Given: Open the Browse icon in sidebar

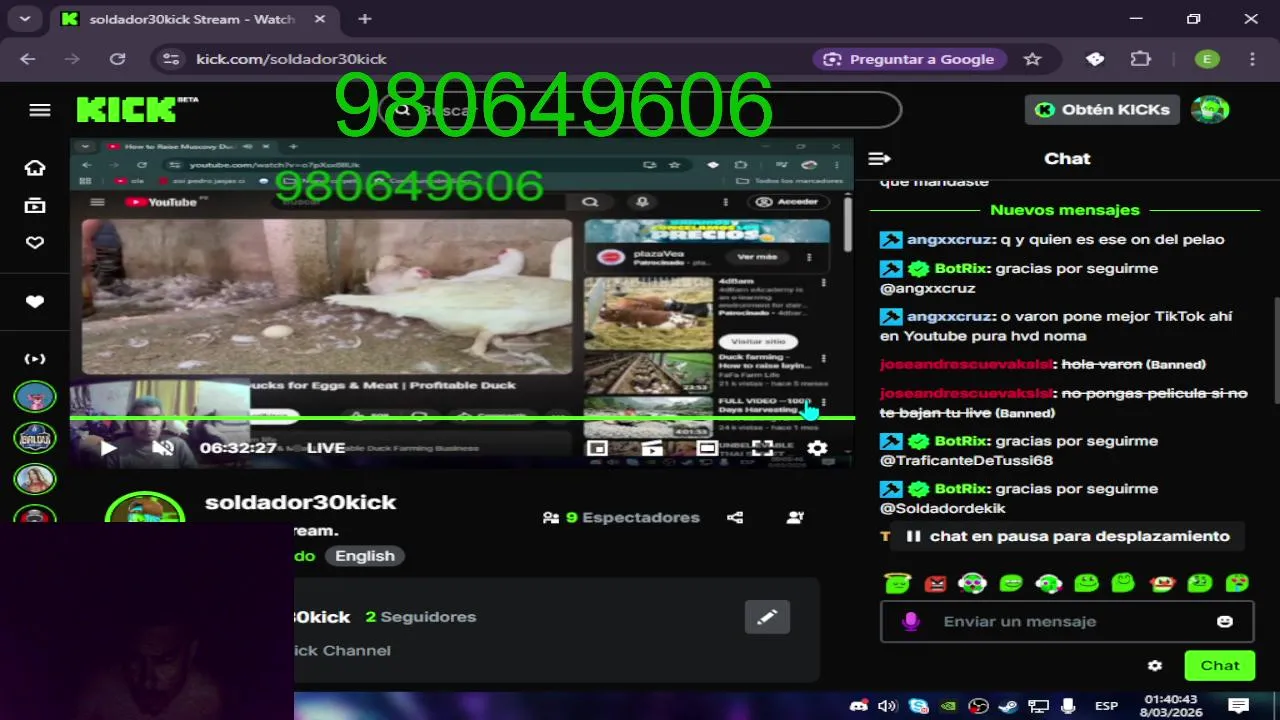Looking at the screenshot, I should 35,206.
